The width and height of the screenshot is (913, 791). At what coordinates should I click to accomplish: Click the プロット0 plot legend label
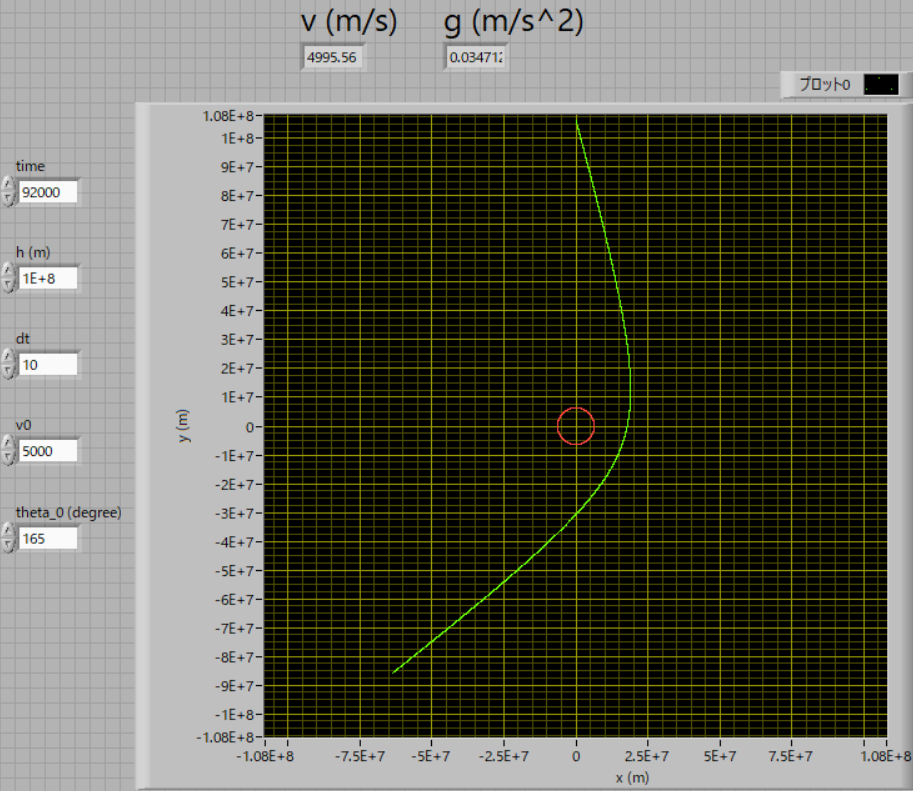click(x=823, y=85)
